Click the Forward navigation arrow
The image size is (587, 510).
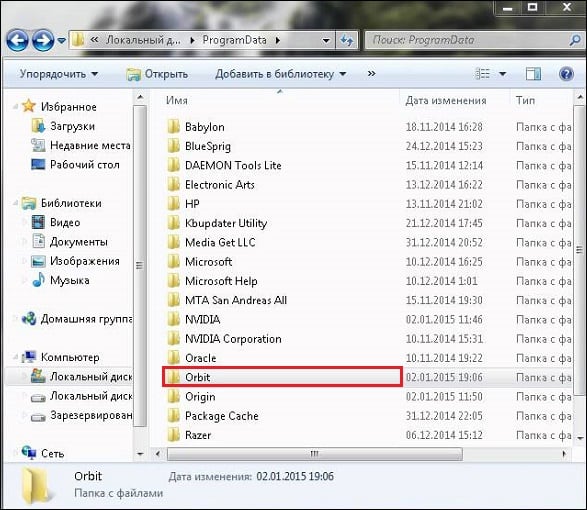[x=43, y=40]
